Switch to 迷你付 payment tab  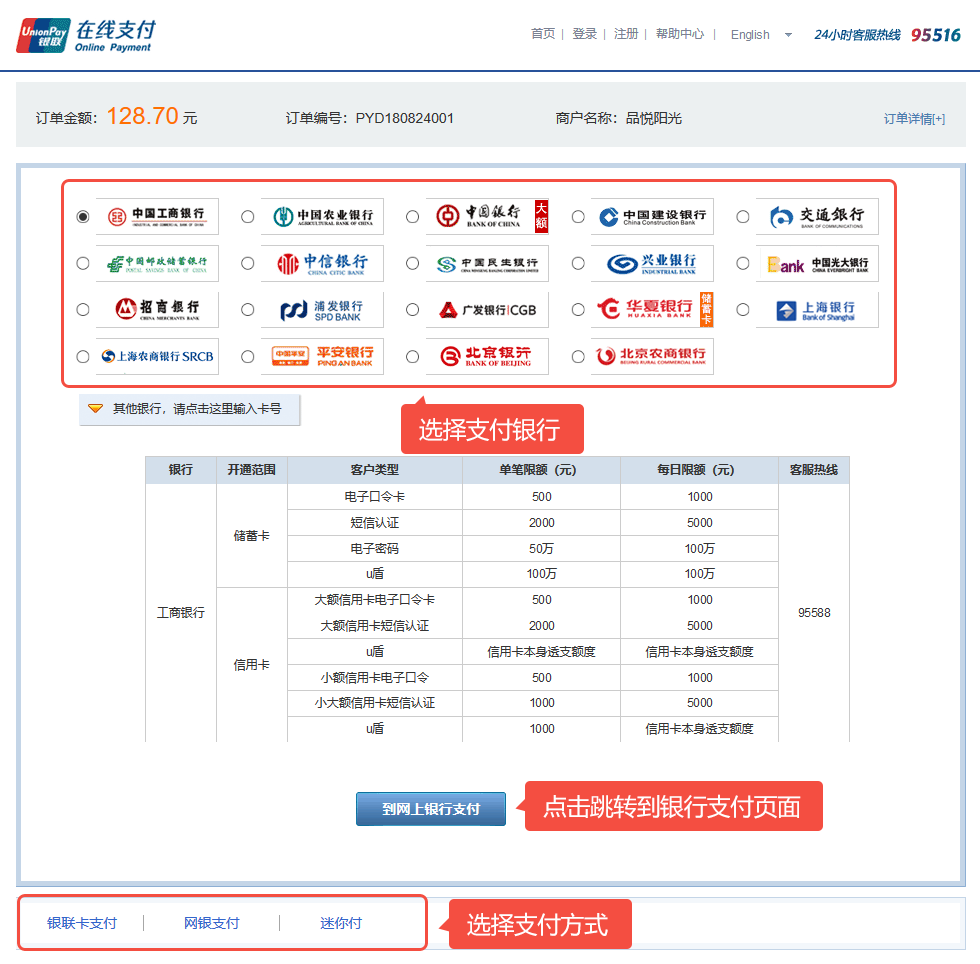[341, 923]
